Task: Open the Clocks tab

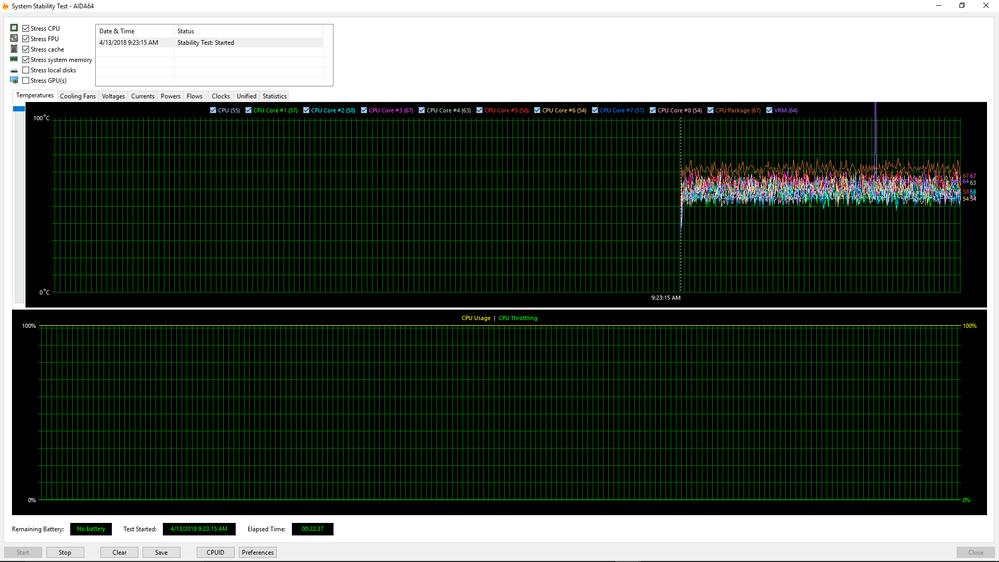Action: coord(220,96)
